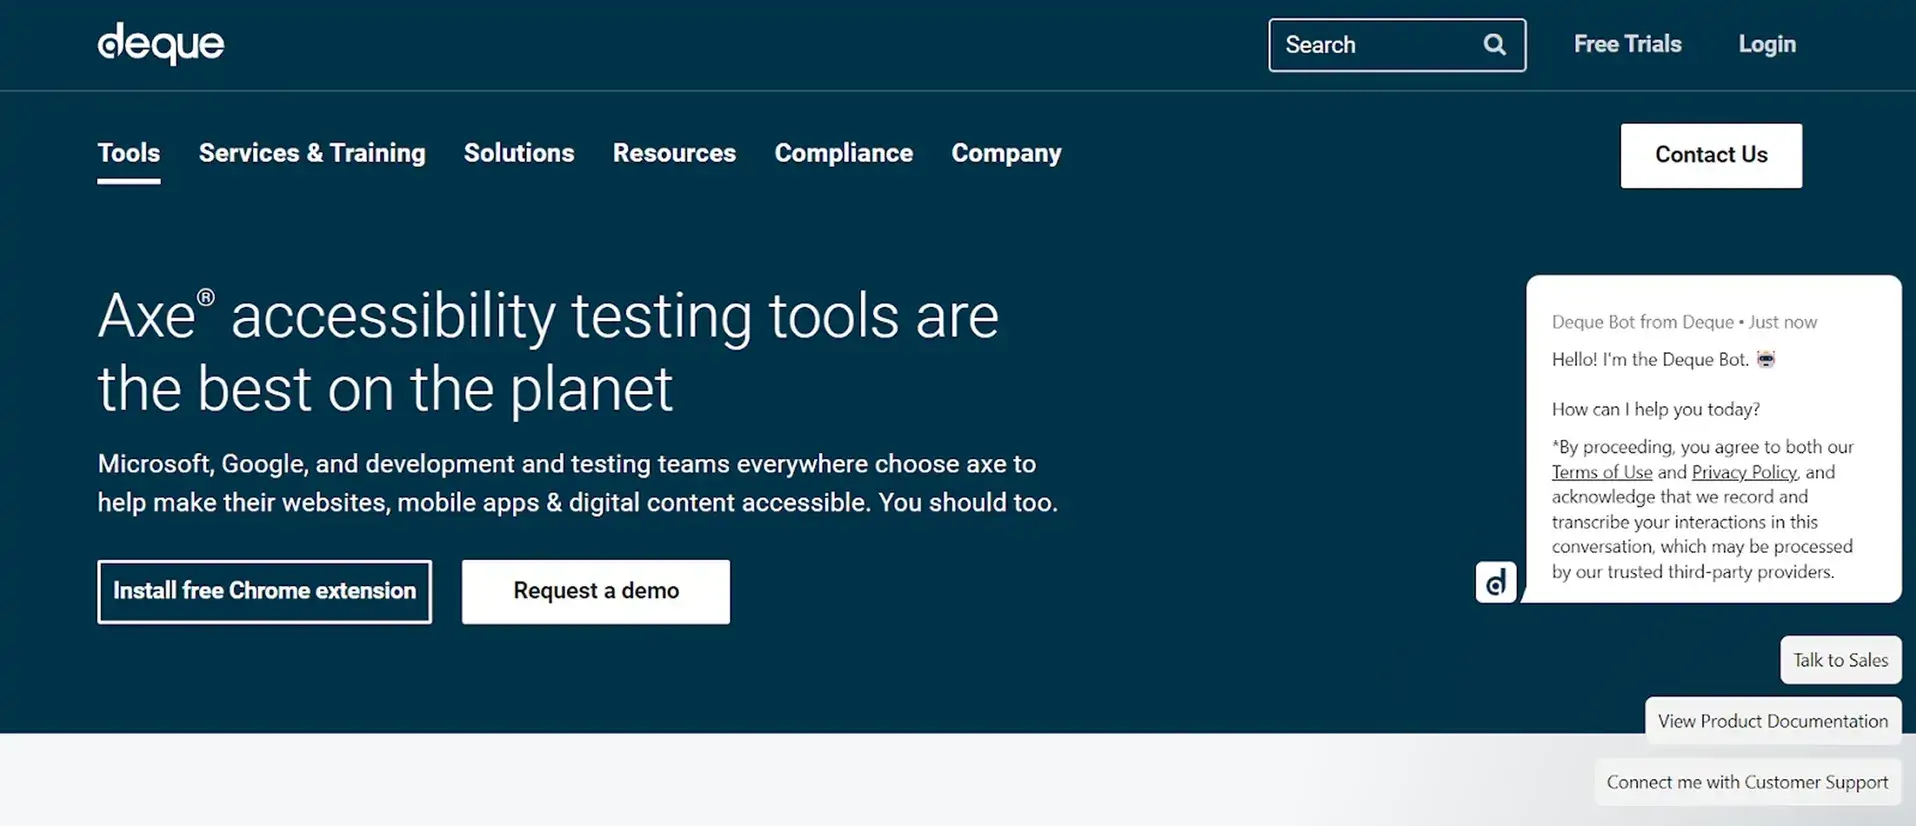Select the Talk to Sales chat option
This screenshot has width=1916, height=826.
(1840, 660)
